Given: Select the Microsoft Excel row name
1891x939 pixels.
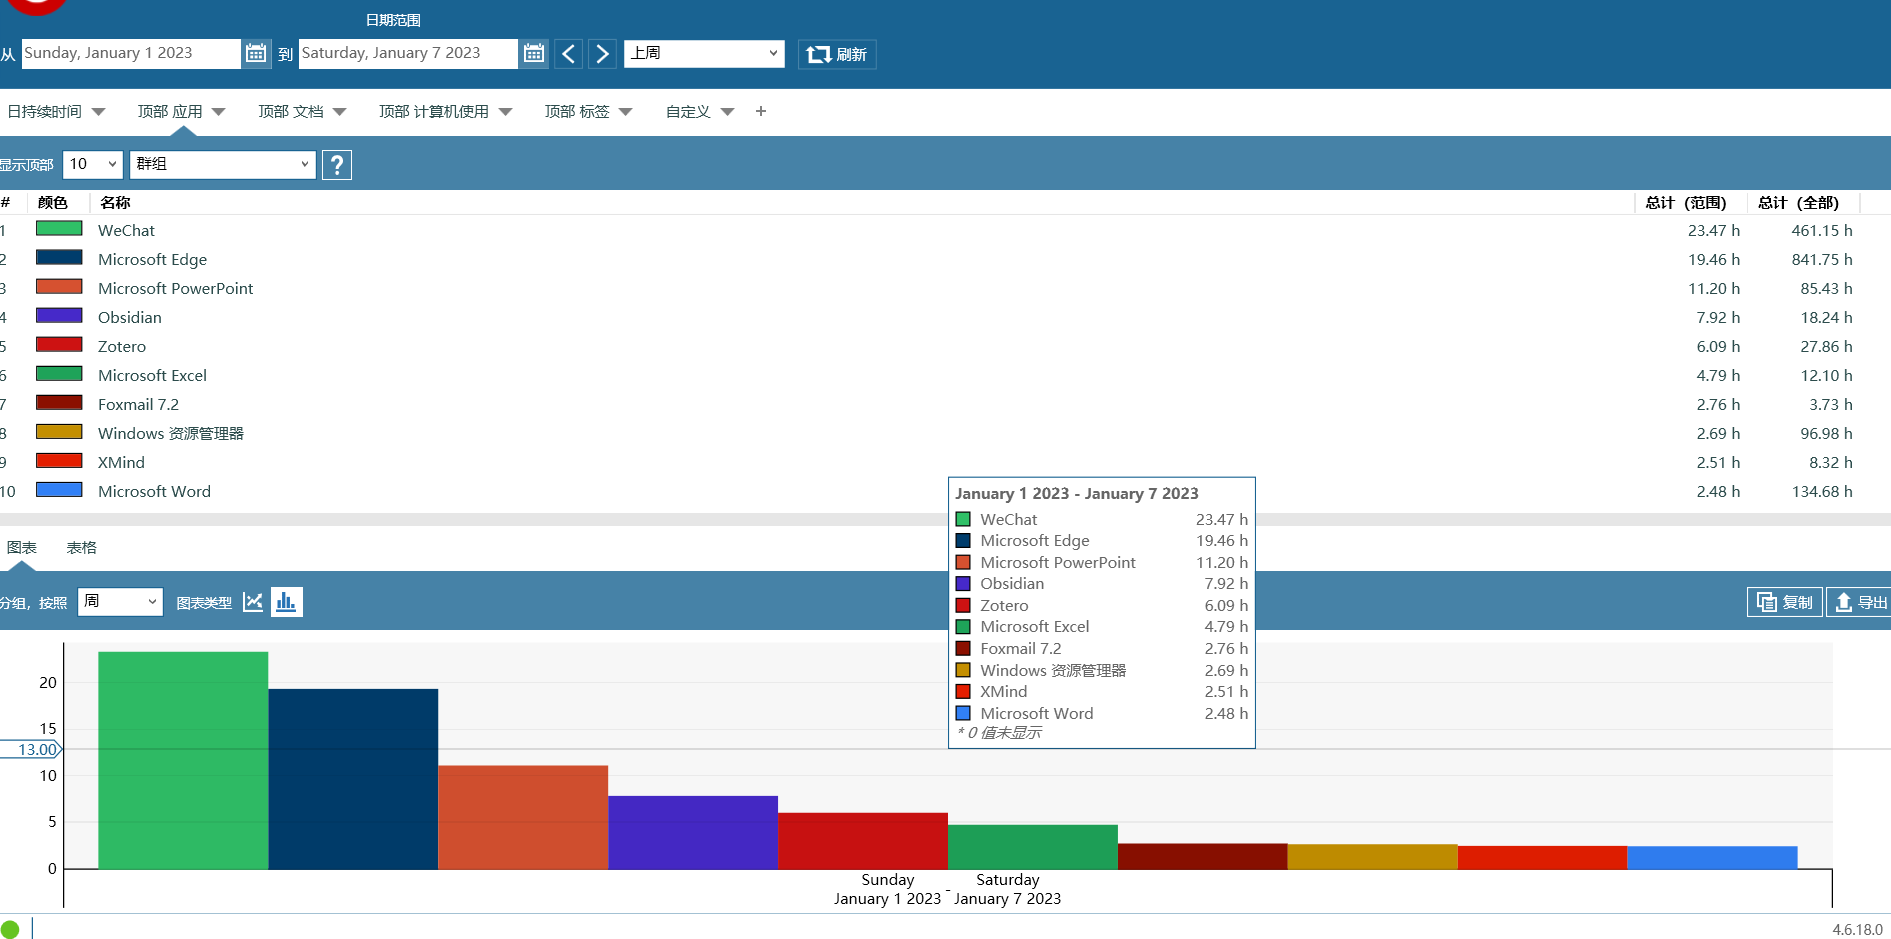Looking at the screenshot, I should (x=152, y=375).
